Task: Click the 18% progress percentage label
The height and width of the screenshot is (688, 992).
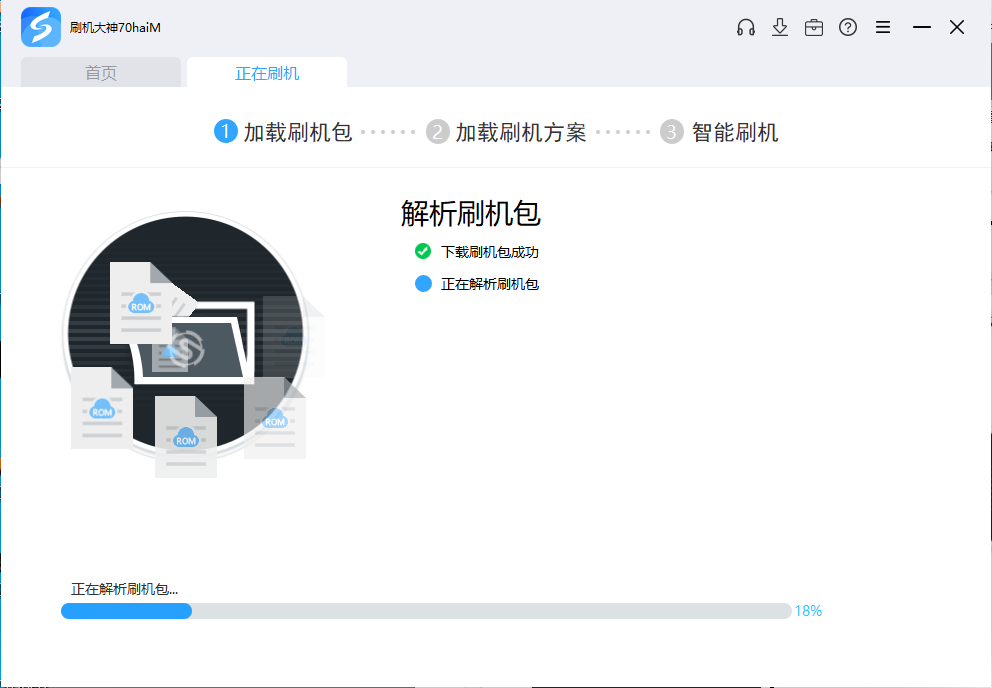Action: tap(808, 611)
